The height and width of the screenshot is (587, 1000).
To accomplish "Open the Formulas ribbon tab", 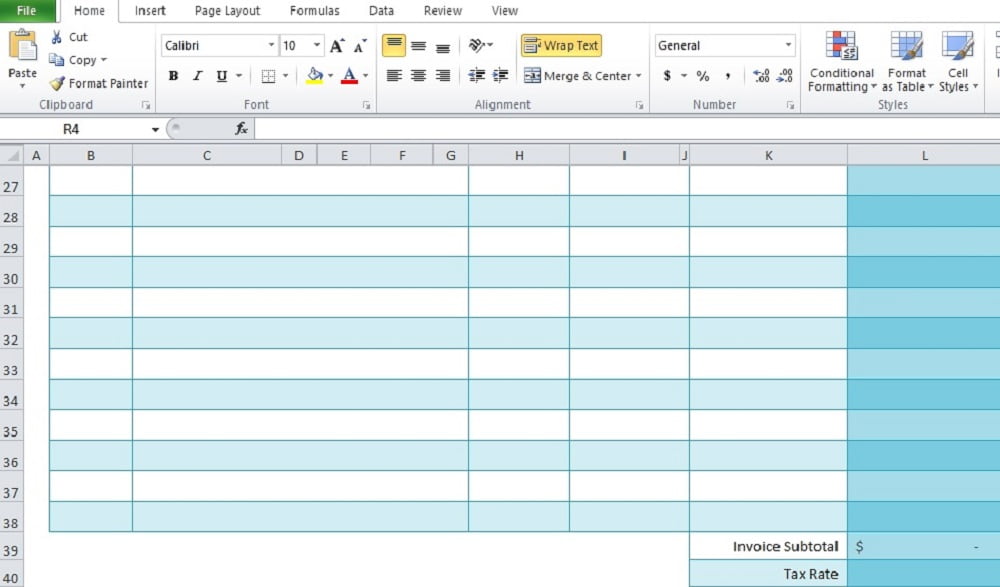I will (x=314, y=11).
